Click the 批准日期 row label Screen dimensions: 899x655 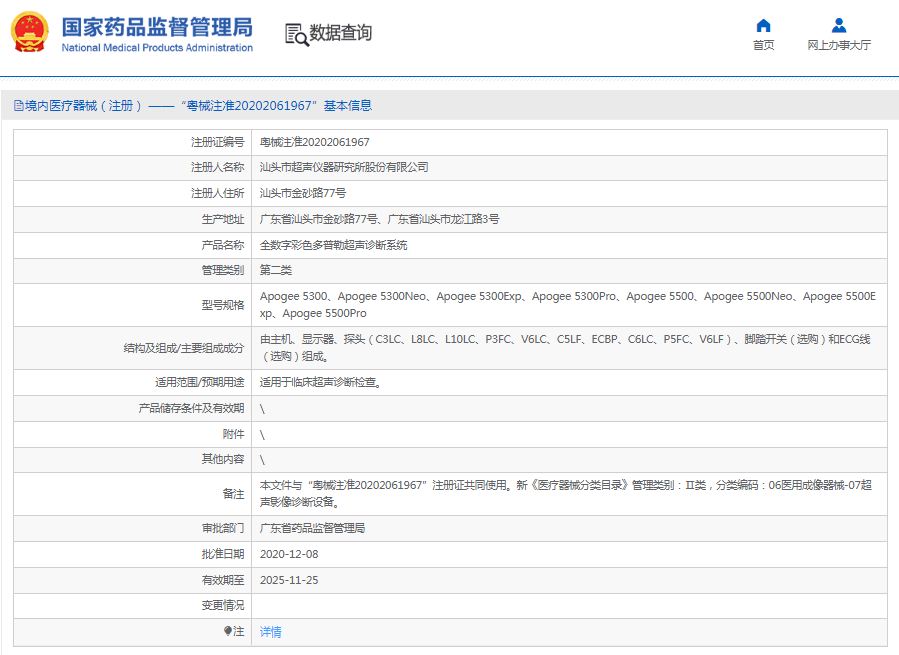(222, 554)
